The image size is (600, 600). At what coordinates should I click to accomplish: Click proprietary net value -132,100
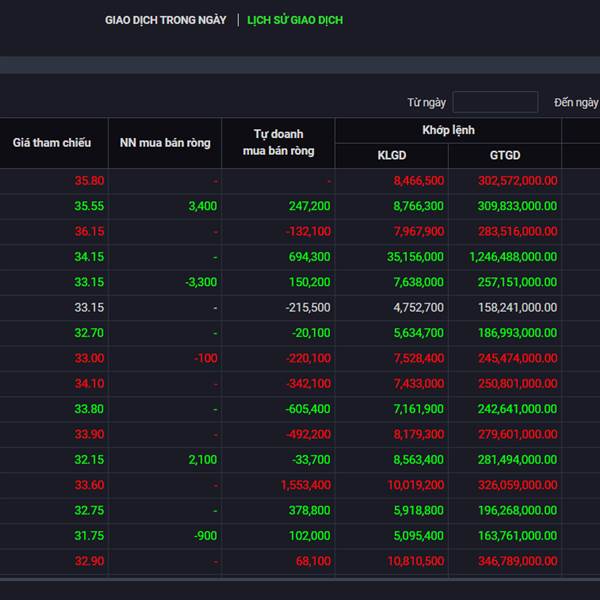click(308, 231)
